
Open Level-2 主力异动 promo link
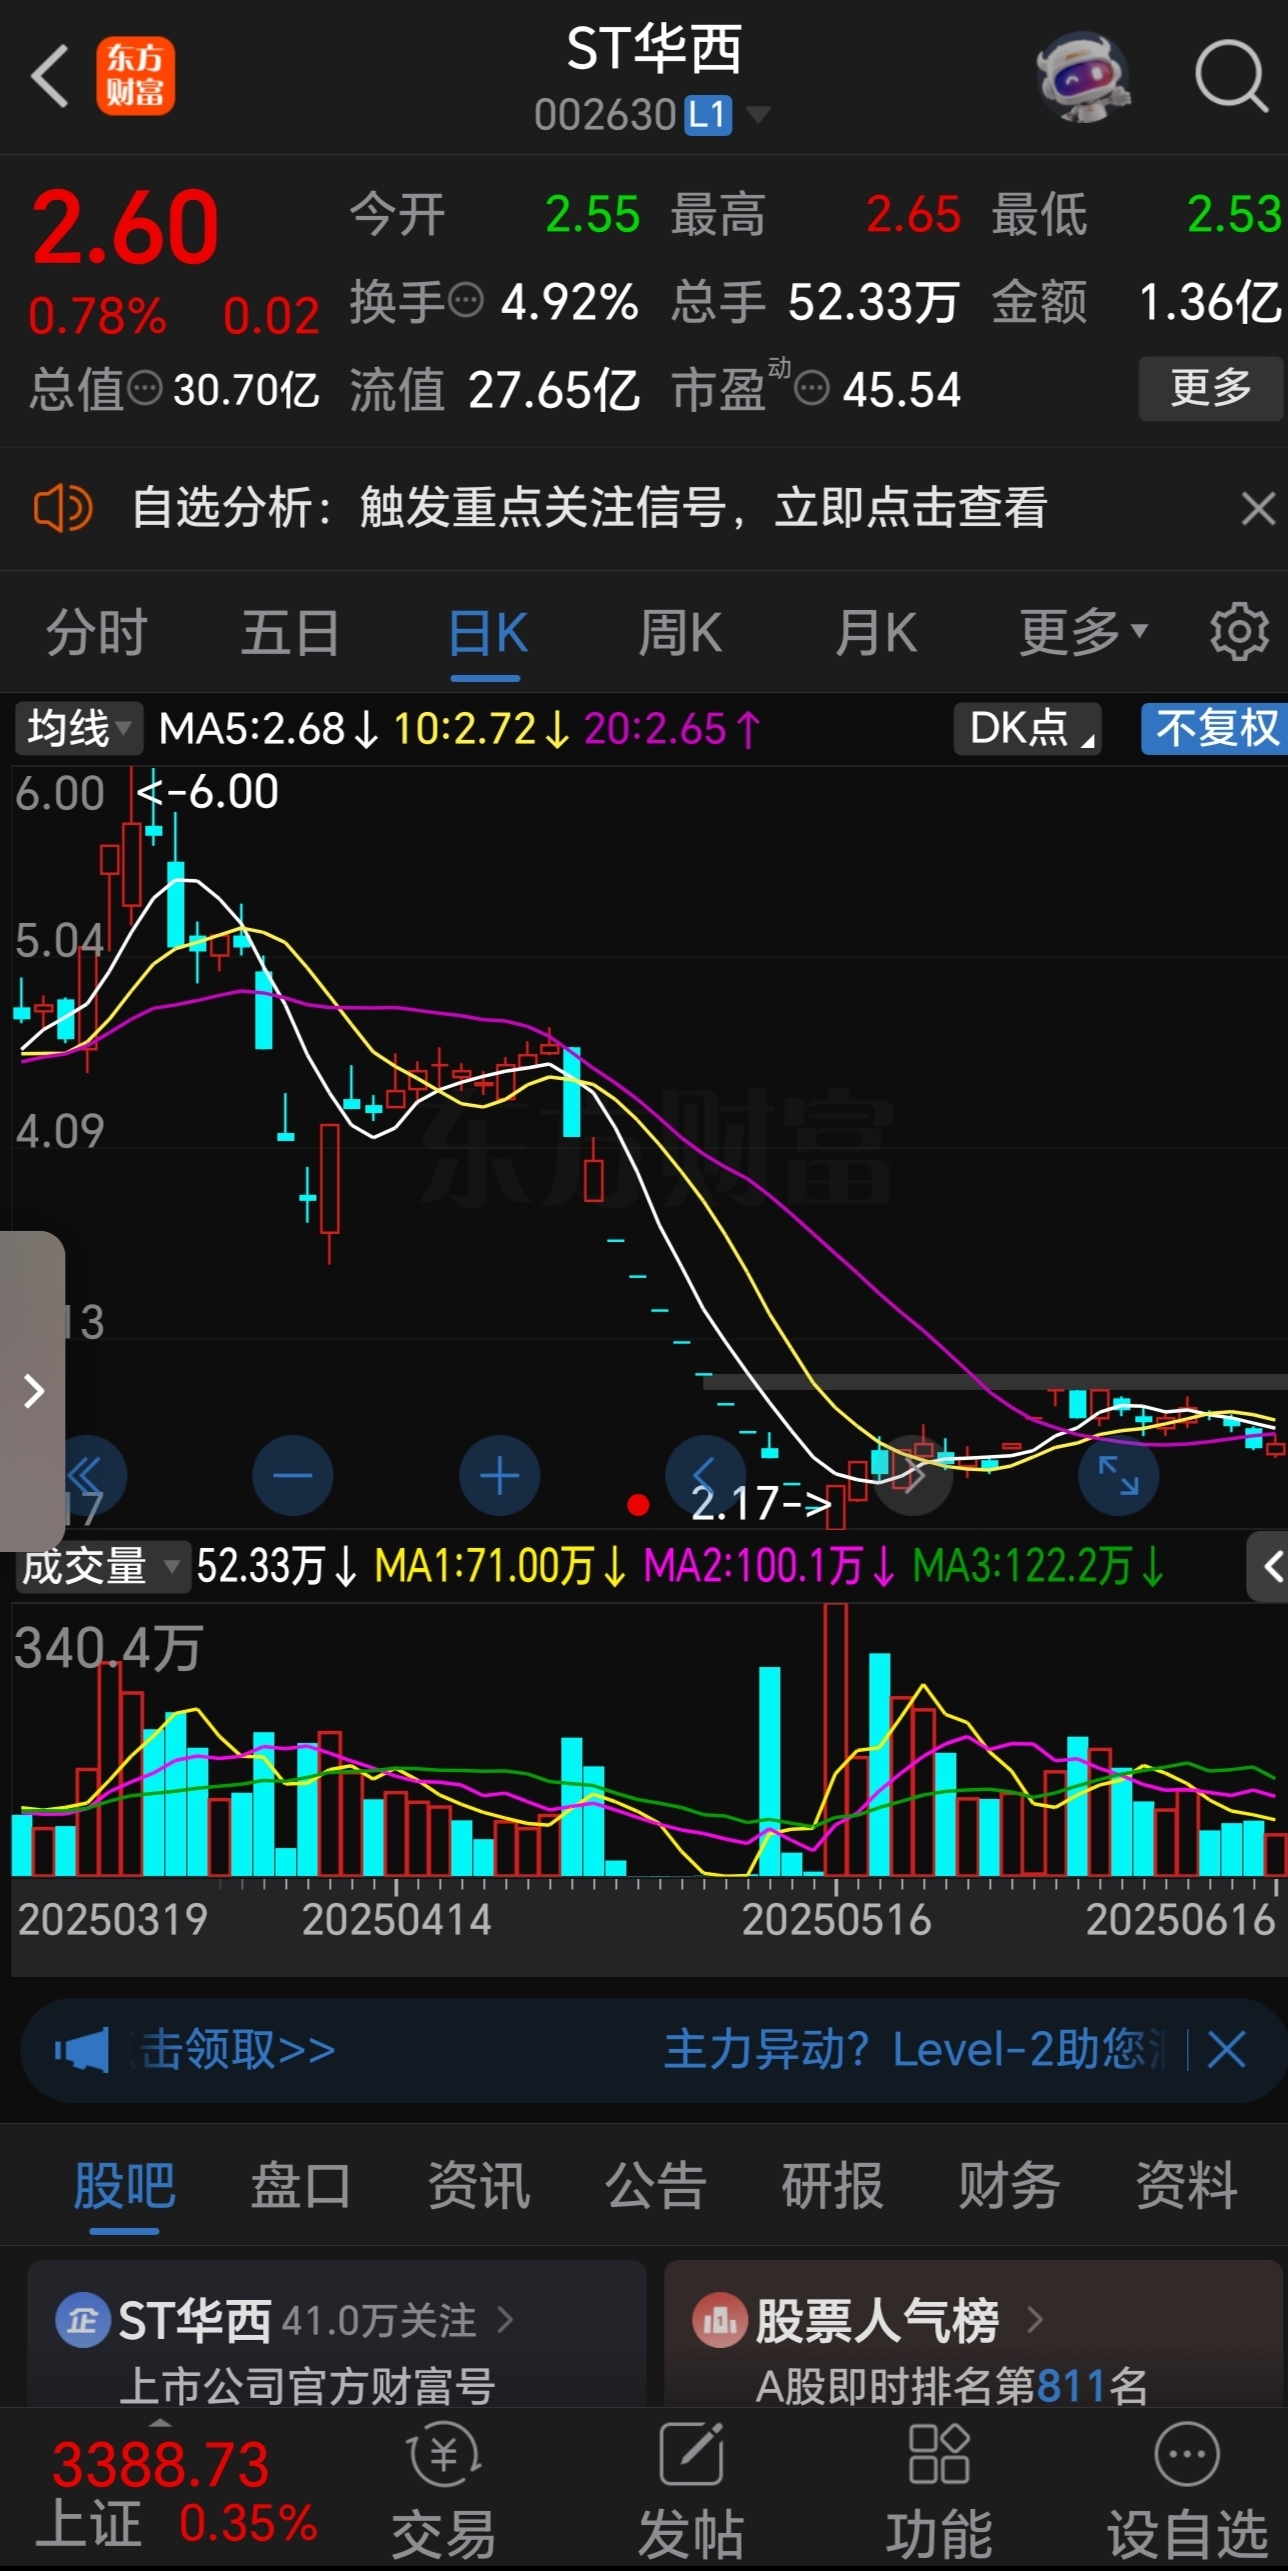(915, 2051)
